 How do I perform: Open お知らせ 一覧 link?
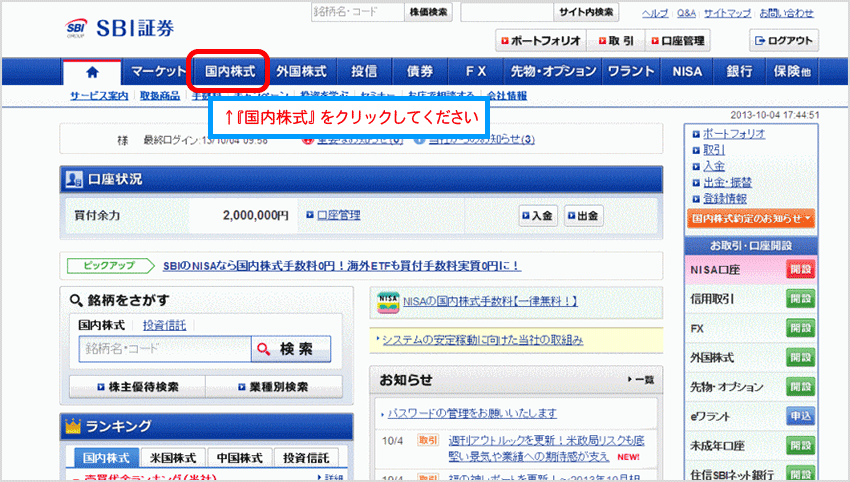click(641, 380)
